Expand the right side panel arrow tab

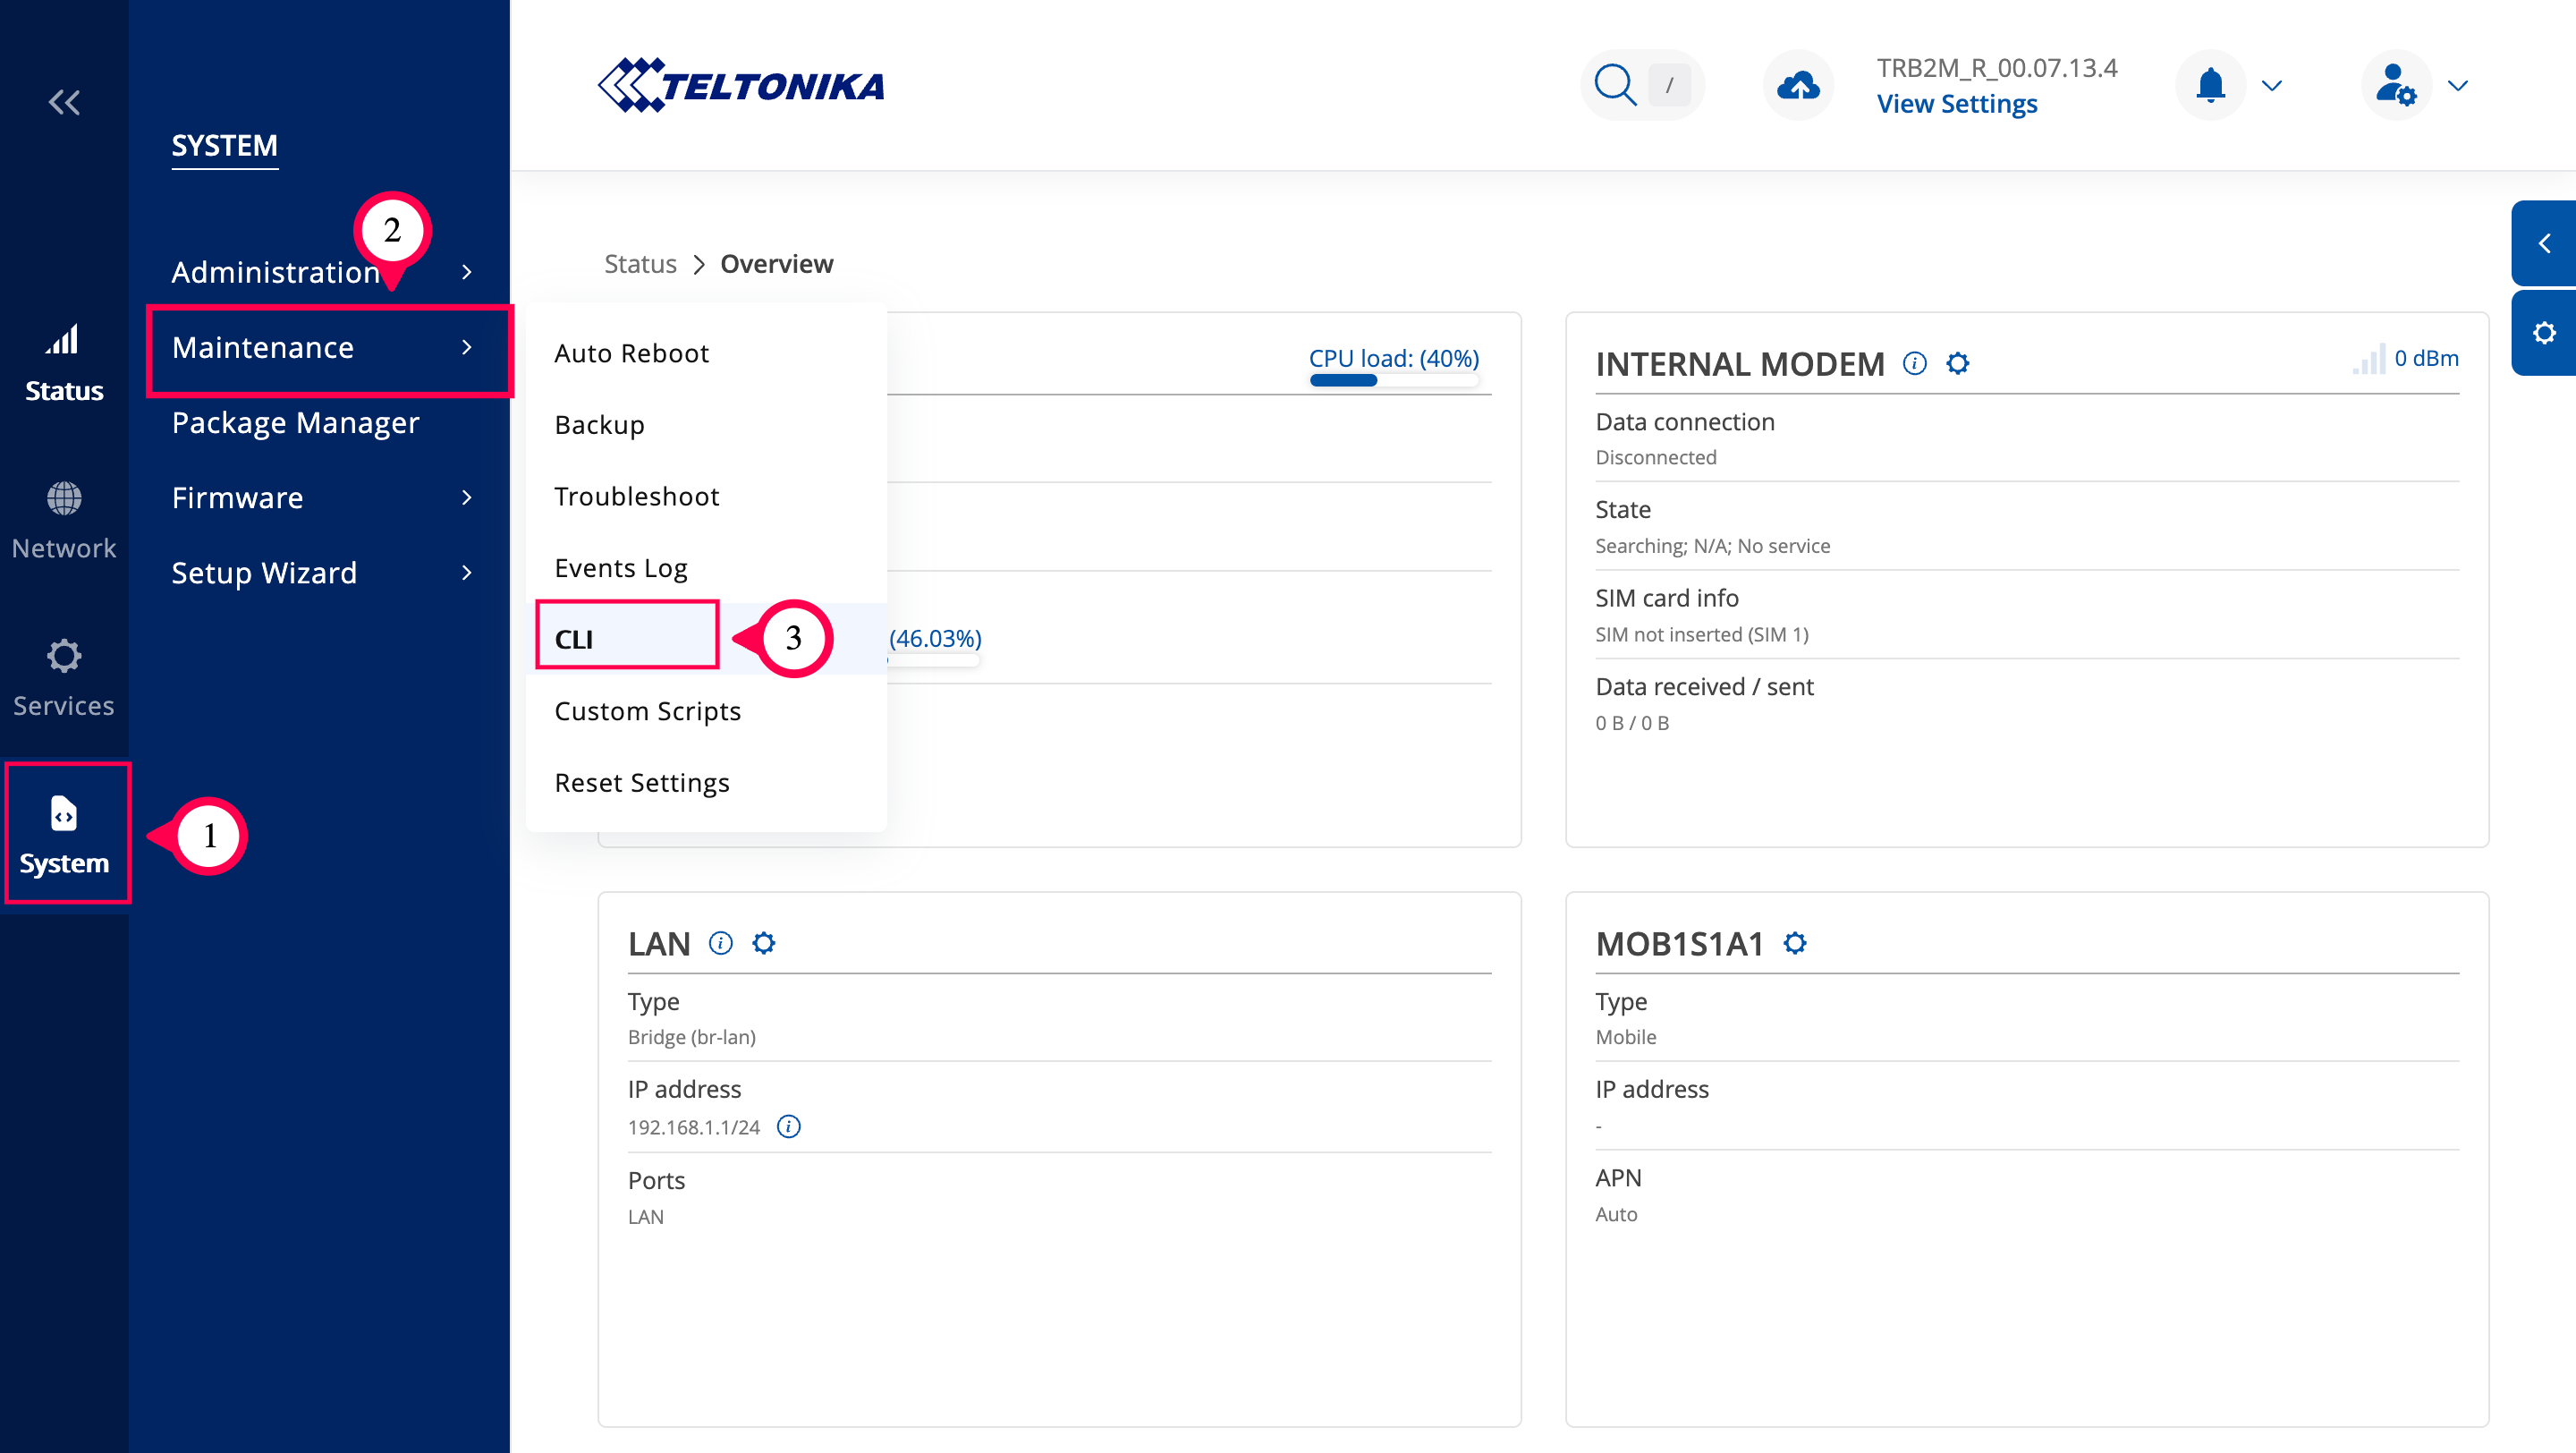point(2543,243)
